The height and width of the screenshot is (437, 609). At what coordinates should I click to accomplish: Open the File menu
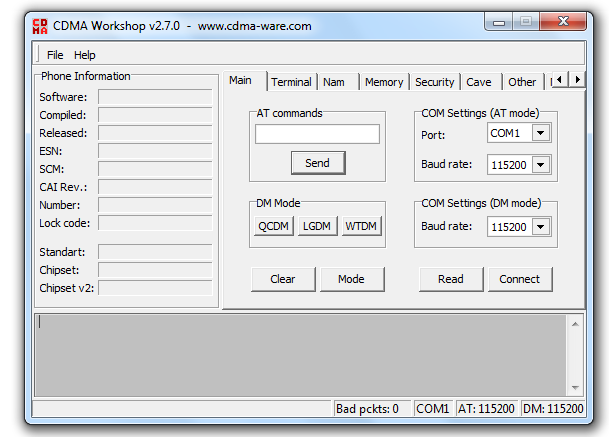[x=55, y=55]
